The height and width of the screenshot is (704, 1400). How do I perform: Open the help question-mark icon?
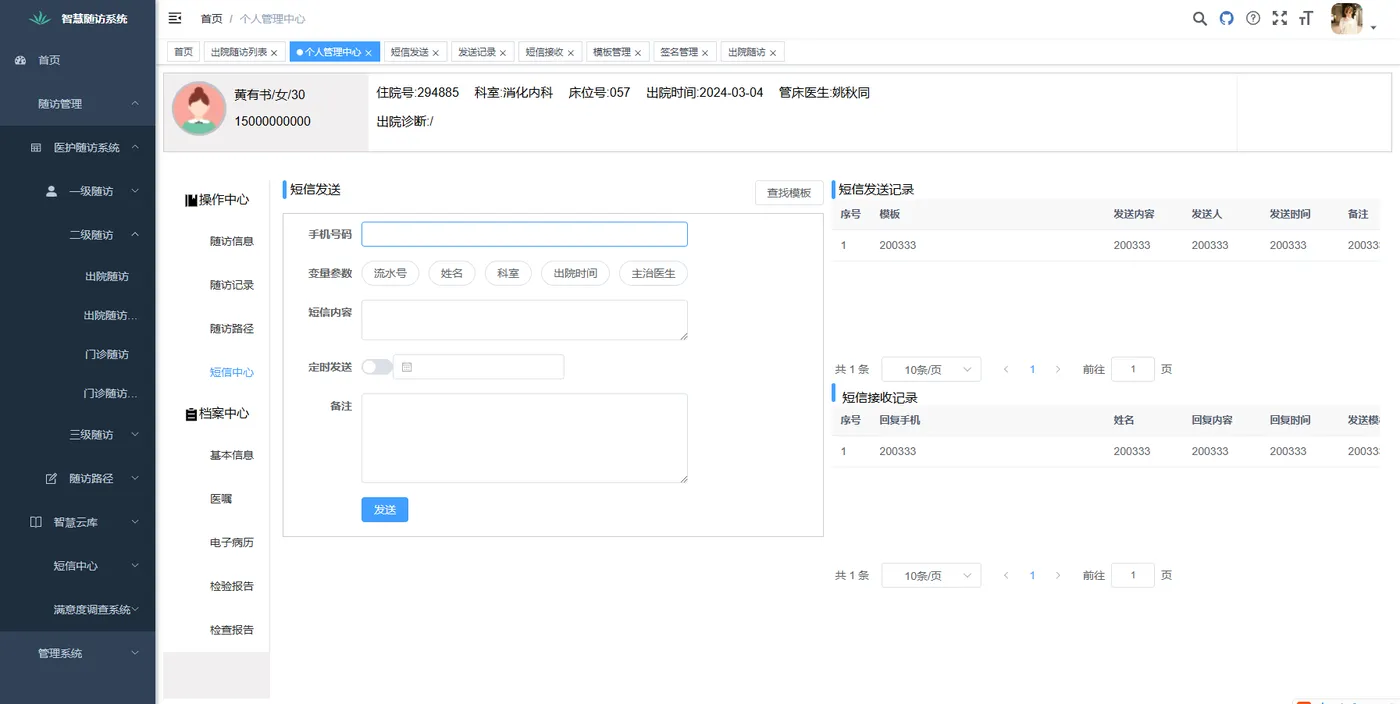[x=1253, y=18]
